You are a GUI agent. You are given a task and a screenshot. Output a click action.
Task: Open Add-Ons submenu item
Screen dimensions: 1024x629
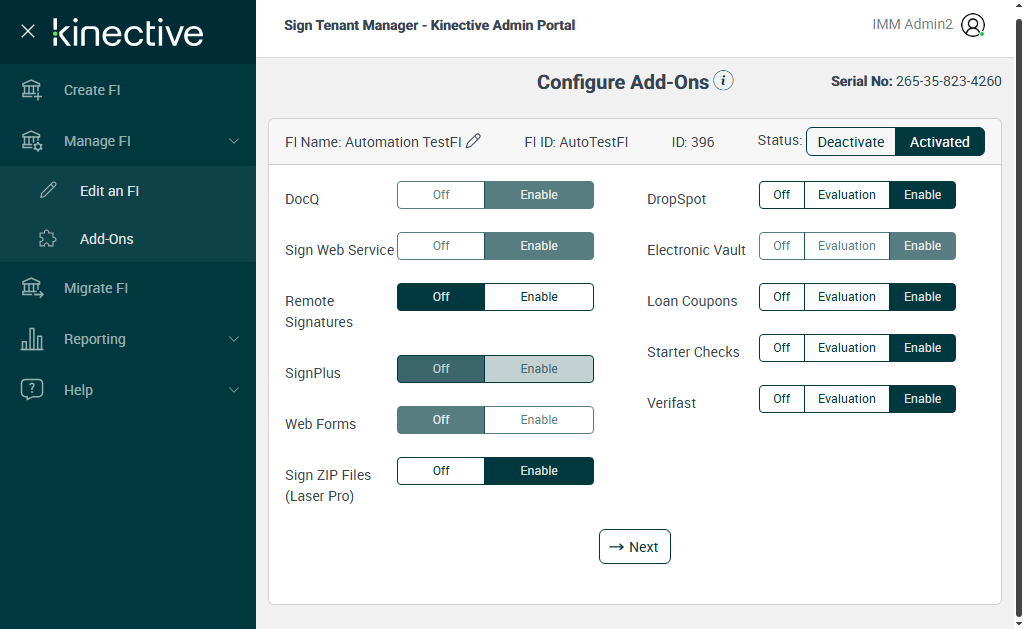[128, 239]
